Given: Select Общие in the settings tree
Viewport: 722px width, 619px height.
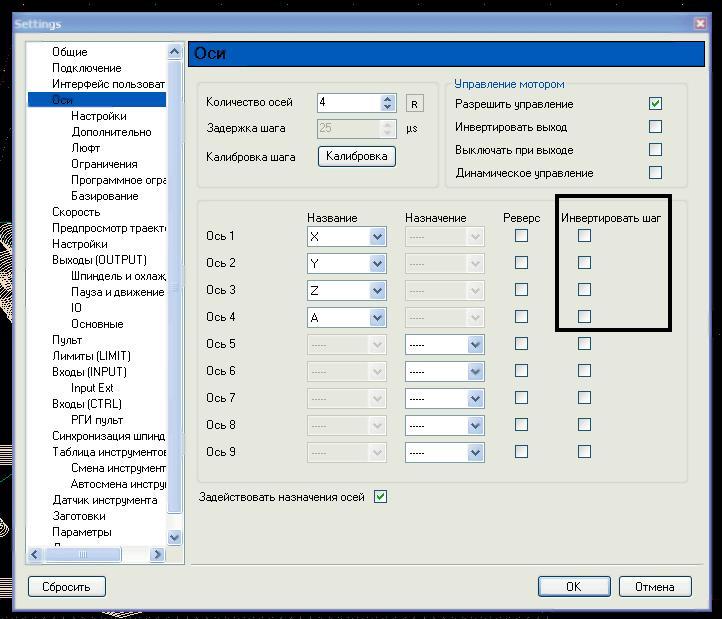Looking at the screenshot, I should click(70, 52).
